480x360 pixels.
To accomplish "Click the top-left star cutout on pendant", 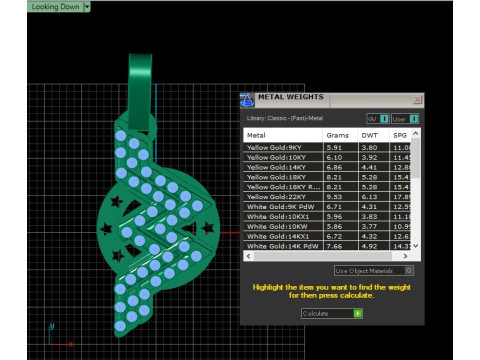I will (116, 202).
